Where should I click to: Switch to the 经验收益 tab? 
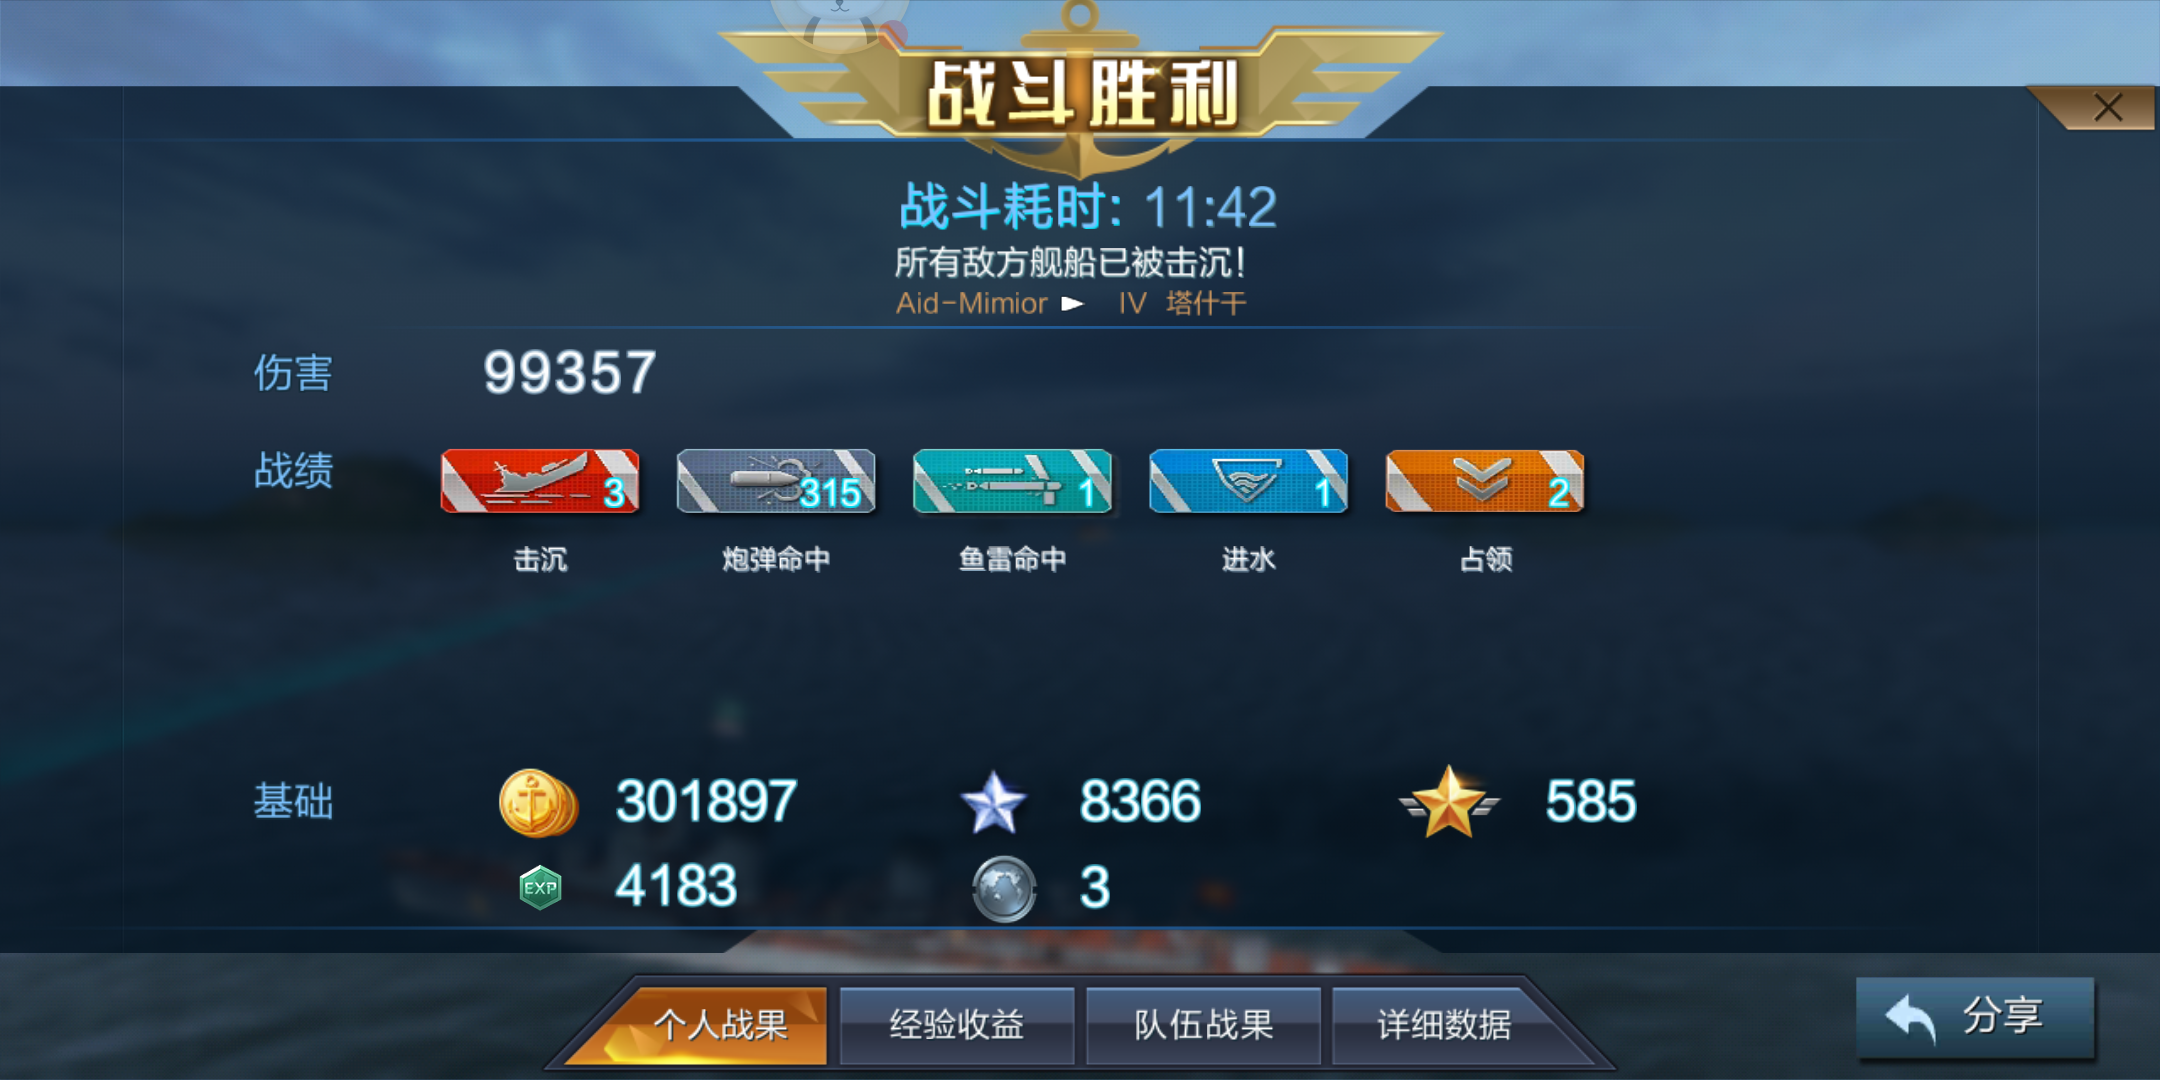(x=957, y=1025)
